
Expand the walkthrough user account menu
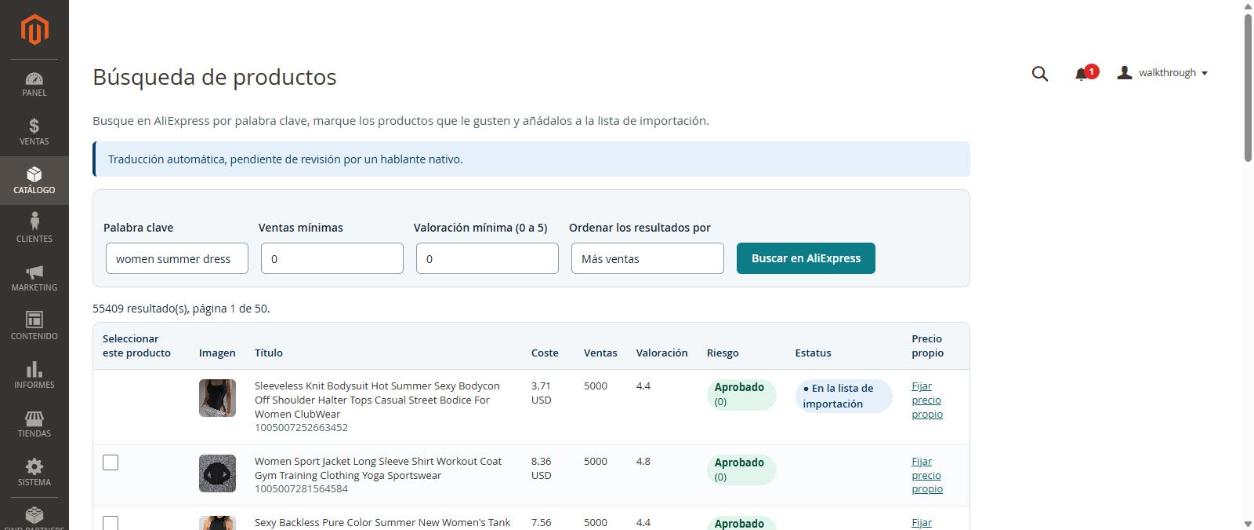(1163, 73)
